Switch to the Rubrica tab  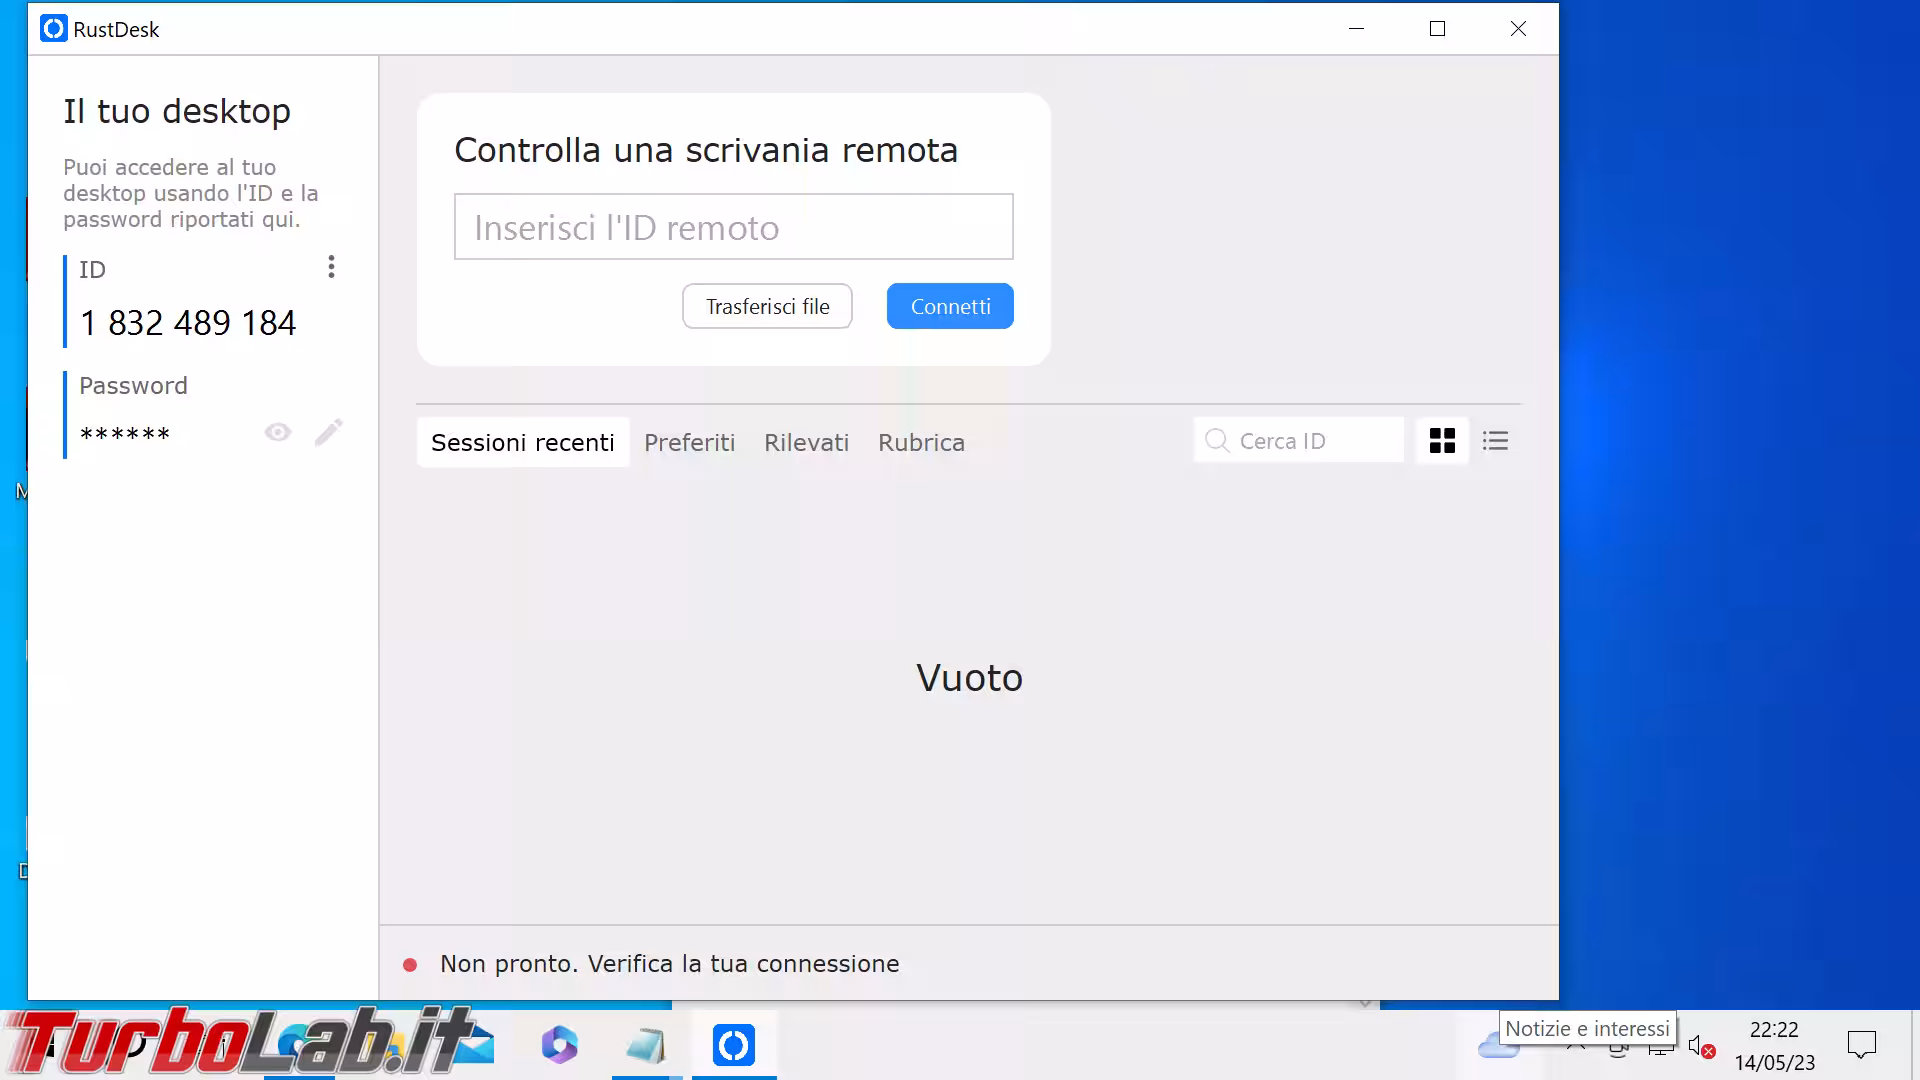pos(921,442)
